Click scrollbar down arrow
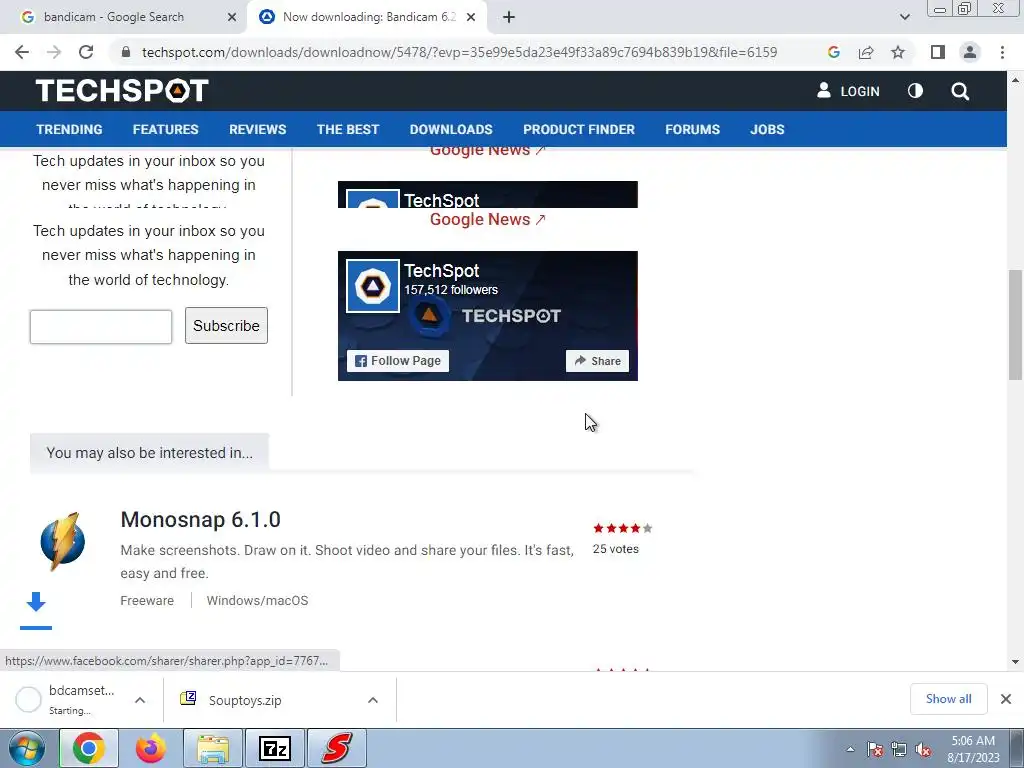Viewport: 1024px width, 768px height. [x=1015, y=662]
